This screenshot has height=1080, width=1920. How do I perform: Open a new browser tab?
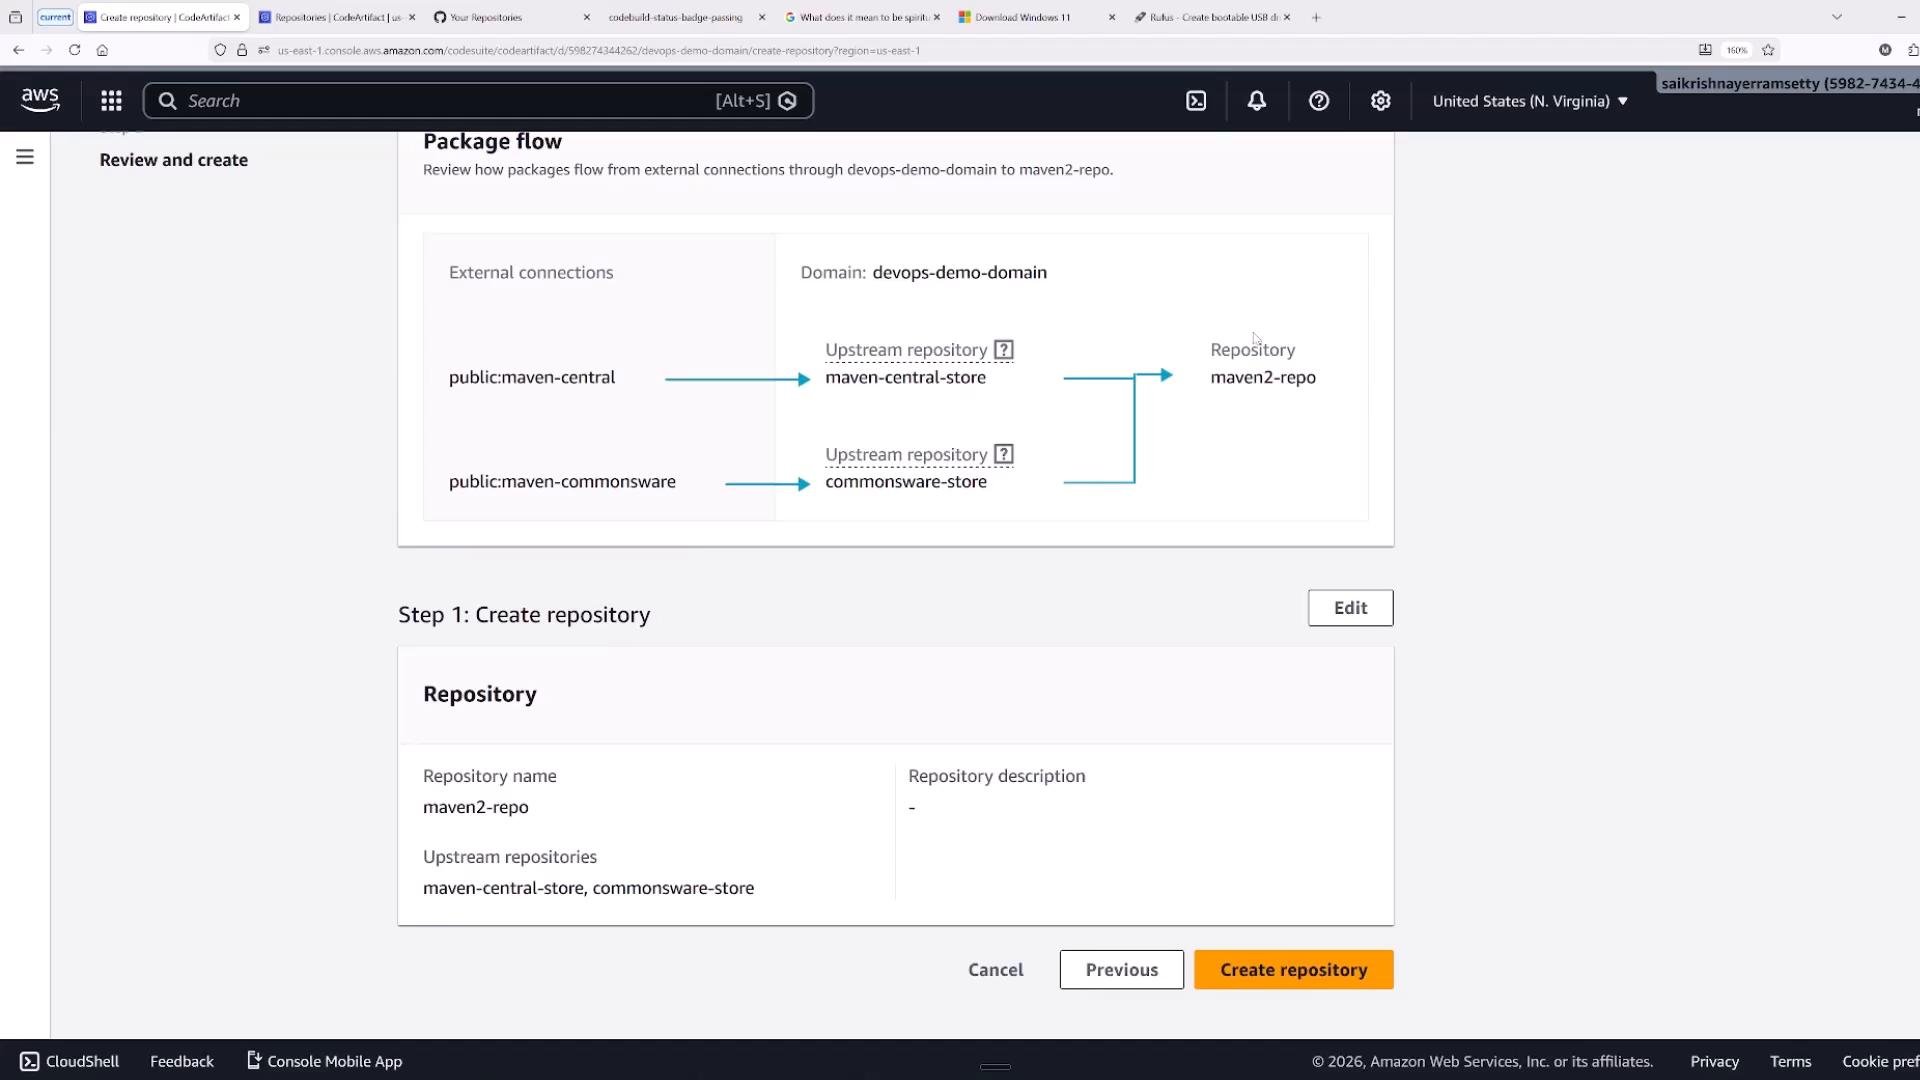coord(1316,17)
